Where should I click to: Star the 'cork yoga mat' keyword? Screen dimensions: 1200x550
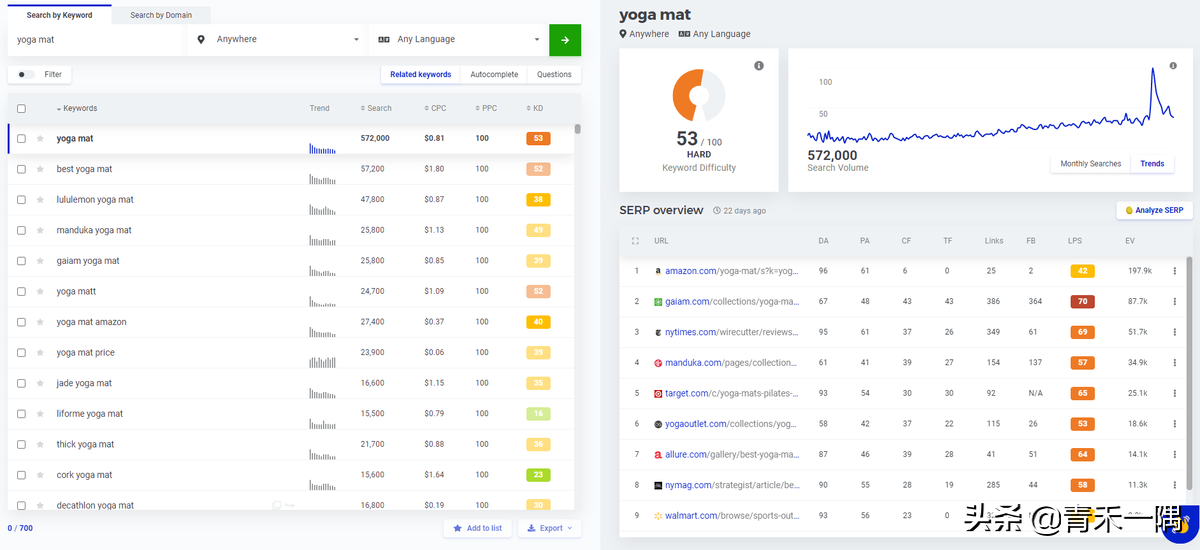40,475
